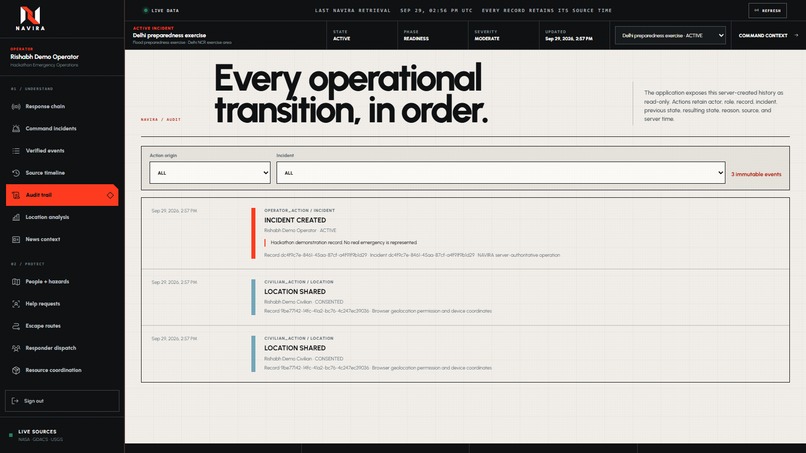The image size is (806, 453).
Task: Click the Live Sources status indicator
Action: 11,435
